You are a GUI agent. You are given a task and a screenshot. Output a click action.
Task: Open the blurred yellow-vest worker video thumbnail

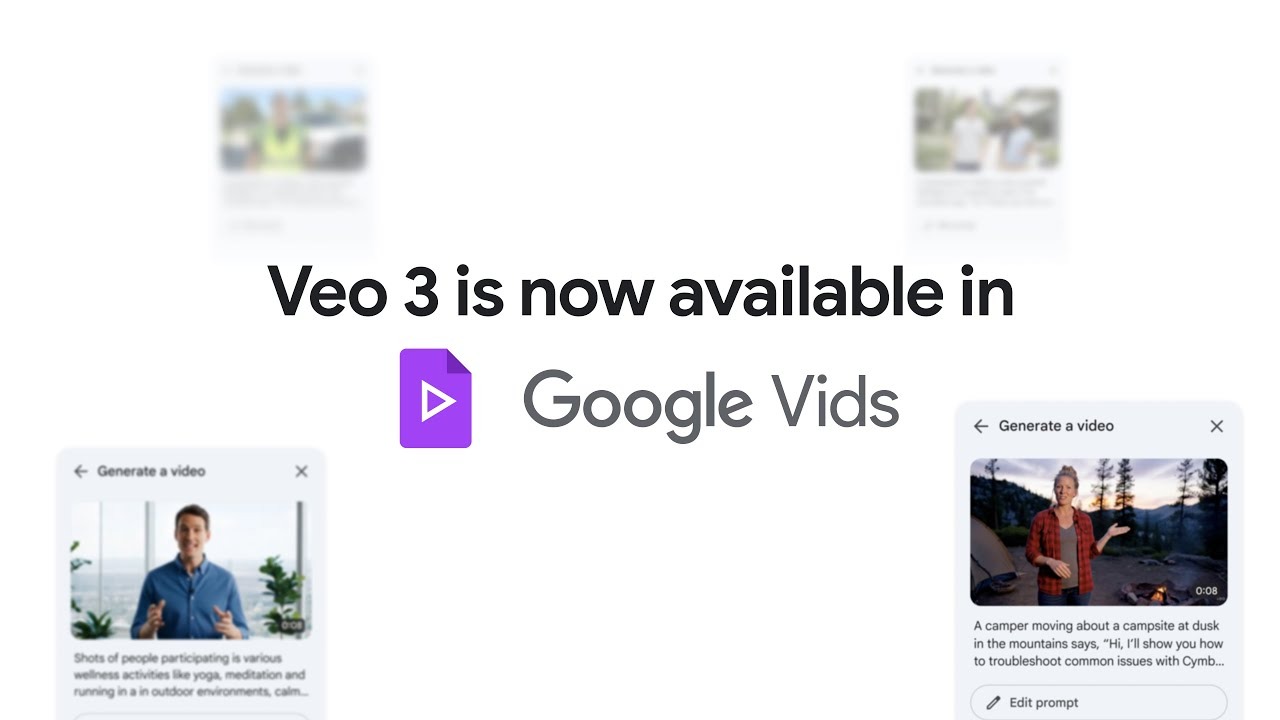293,130
